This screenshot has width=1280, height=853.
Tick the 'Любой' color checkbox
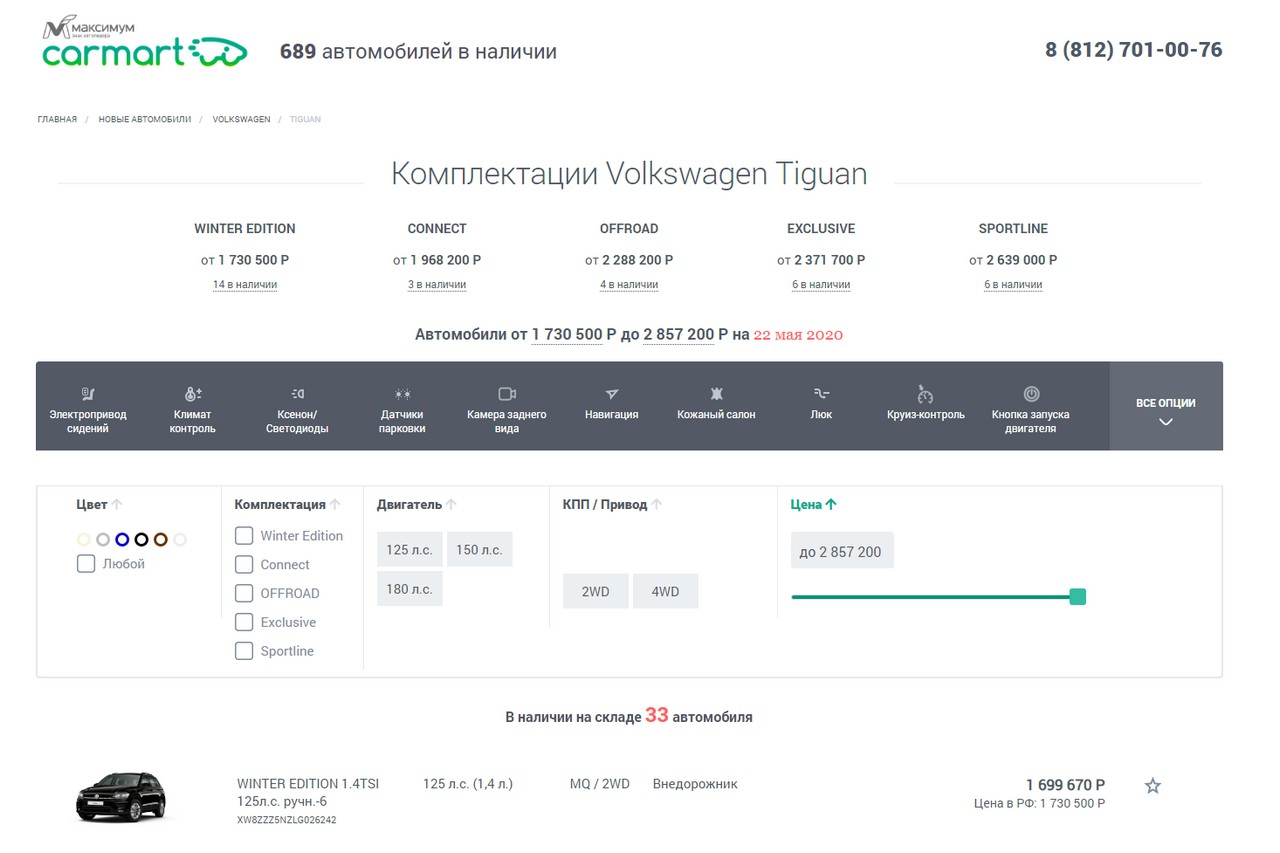click(x=86, y=564)
